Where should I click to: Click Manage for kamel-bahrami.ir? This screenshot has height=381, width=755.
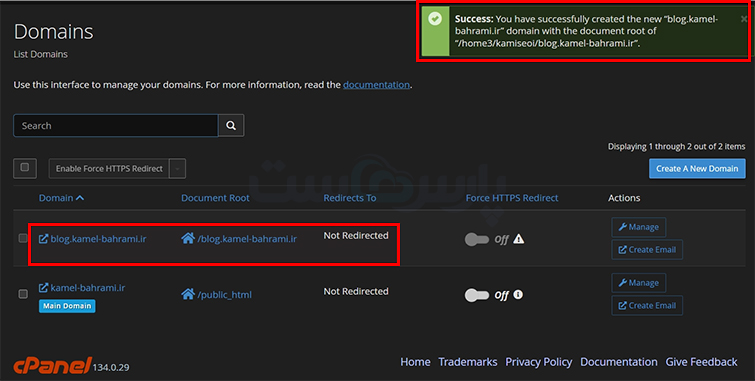click(638, 283)
